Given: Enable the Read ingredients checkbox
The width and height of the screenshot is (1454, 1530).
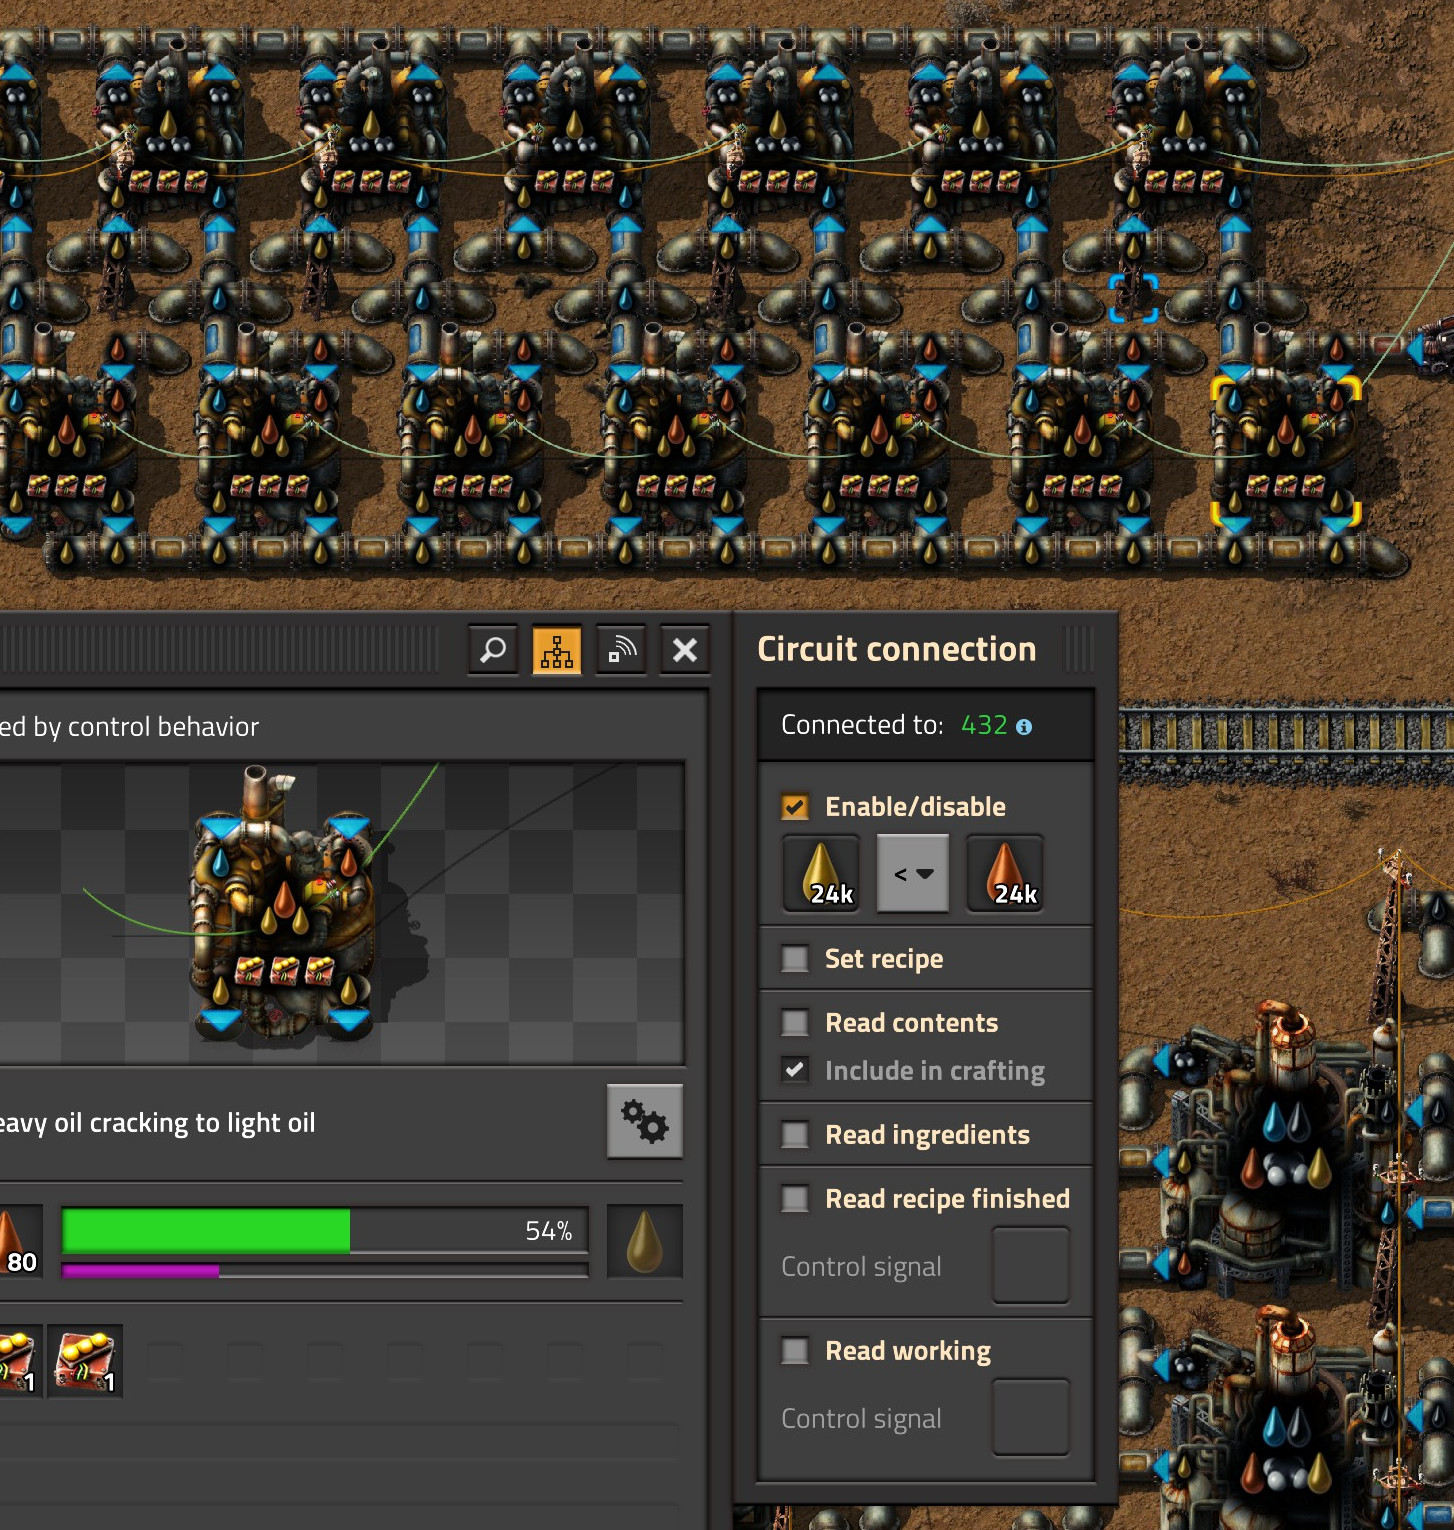Looking at the screenshot, I should pyautogui.click(x=795, y=1135).
